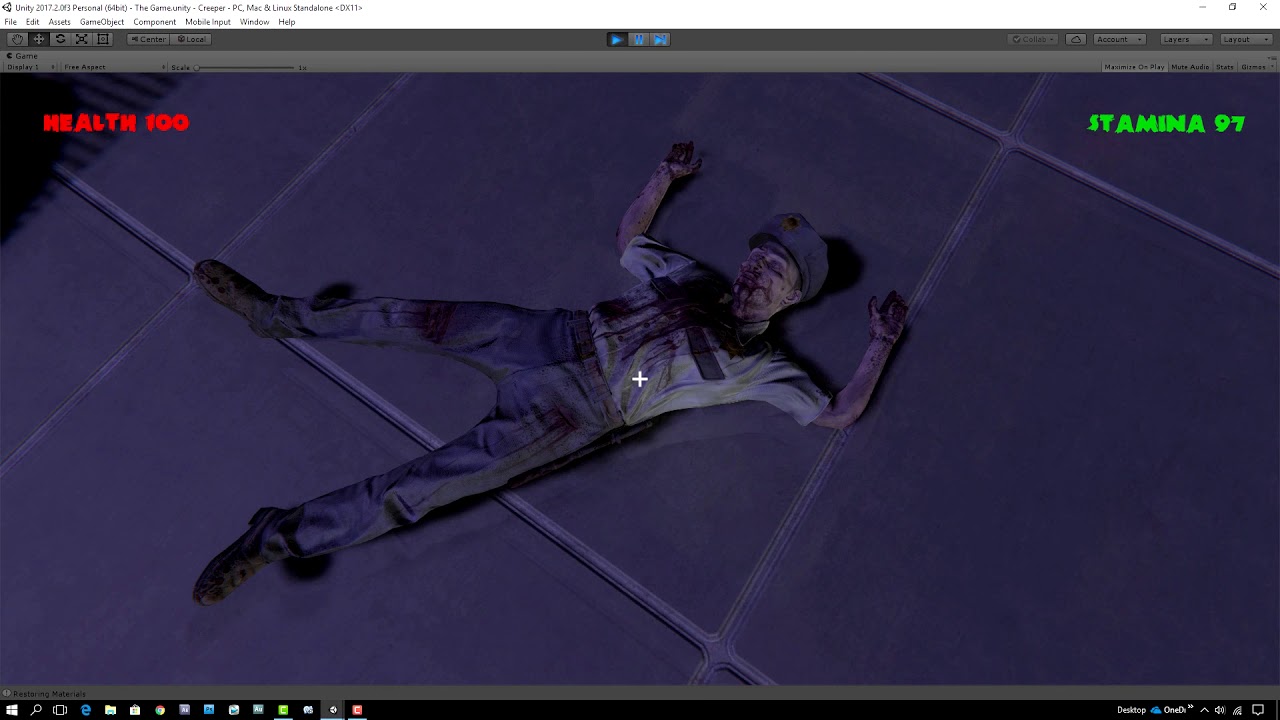
Task: Select the Rotate tool
Action: 60,39
